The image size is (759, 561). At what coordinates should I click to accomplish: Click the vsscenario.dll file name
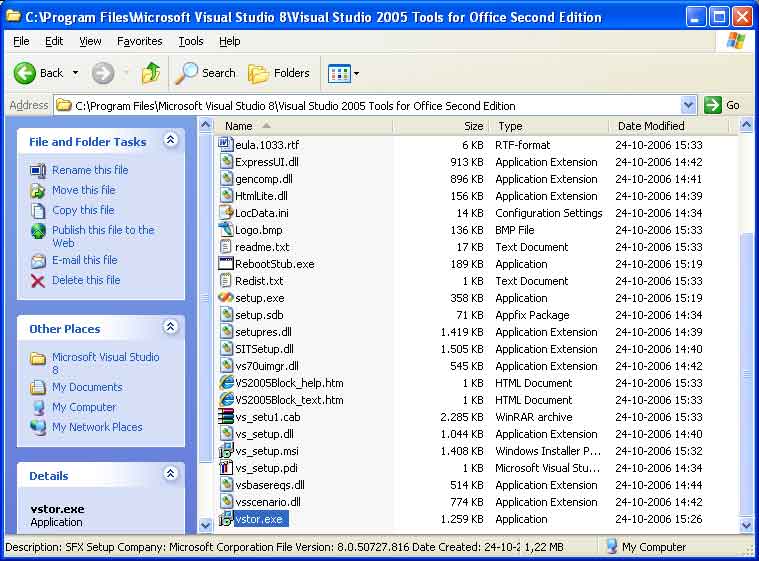[x=268, y=502]
